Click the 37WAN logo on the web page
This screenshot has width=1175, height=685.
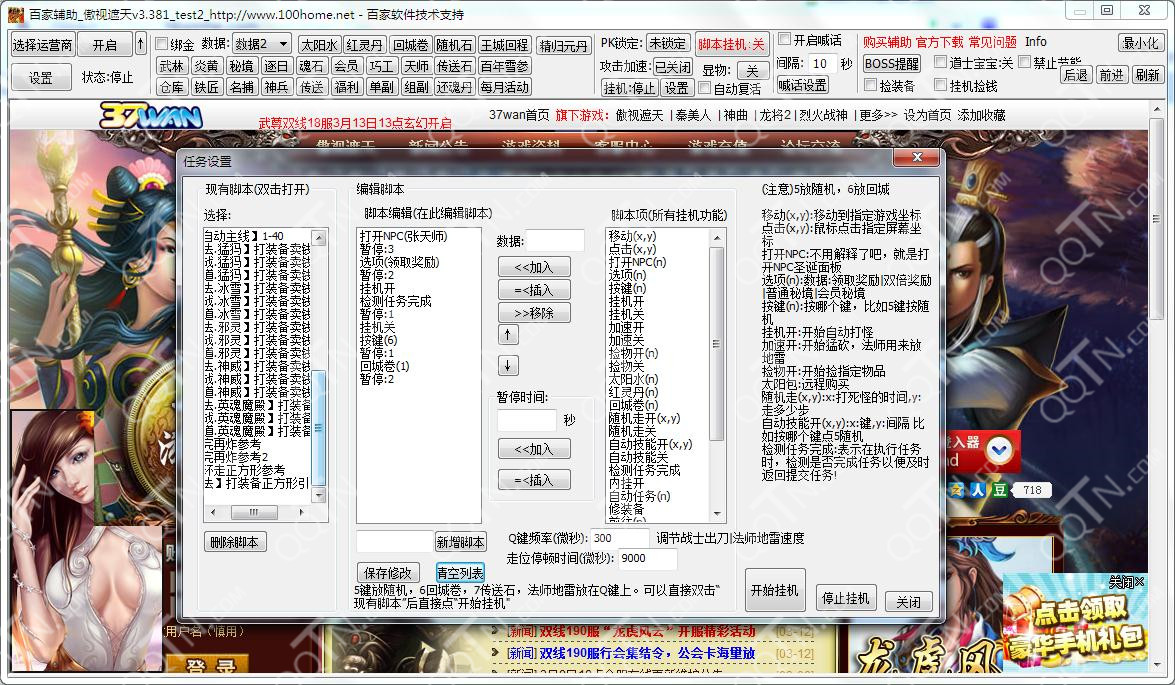pos(150,116)
